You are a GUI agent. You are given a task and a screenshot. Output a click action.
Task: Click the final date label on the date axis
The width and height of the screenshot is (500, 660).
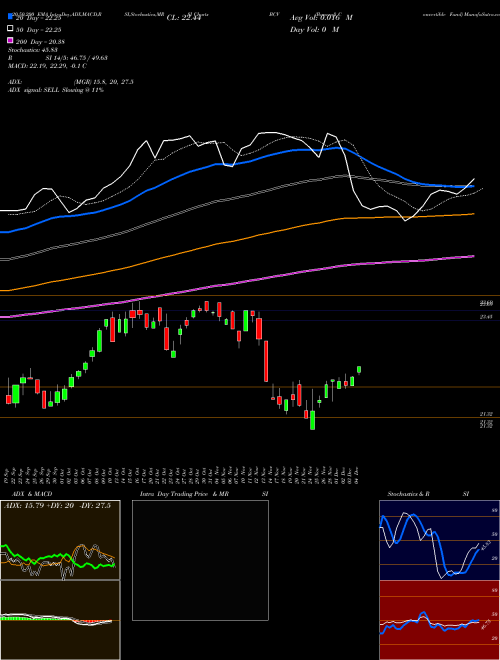pos(358,474)
